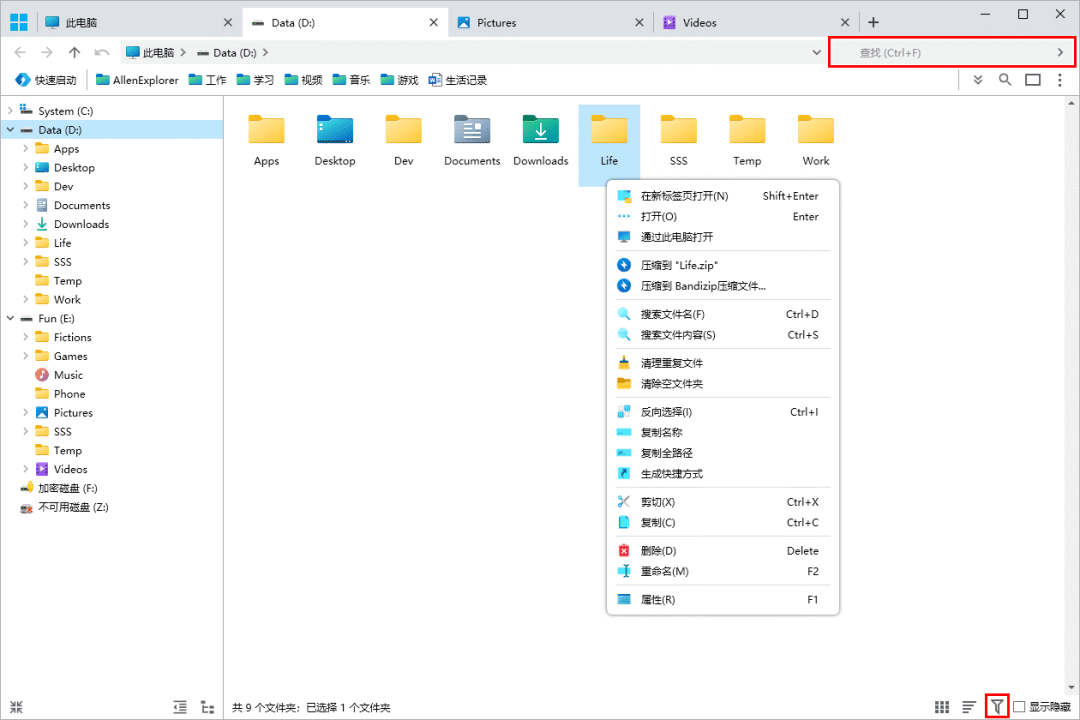Click the list layout icon in the status bar
1080x720 pixels.
click(x=968, y=706)
